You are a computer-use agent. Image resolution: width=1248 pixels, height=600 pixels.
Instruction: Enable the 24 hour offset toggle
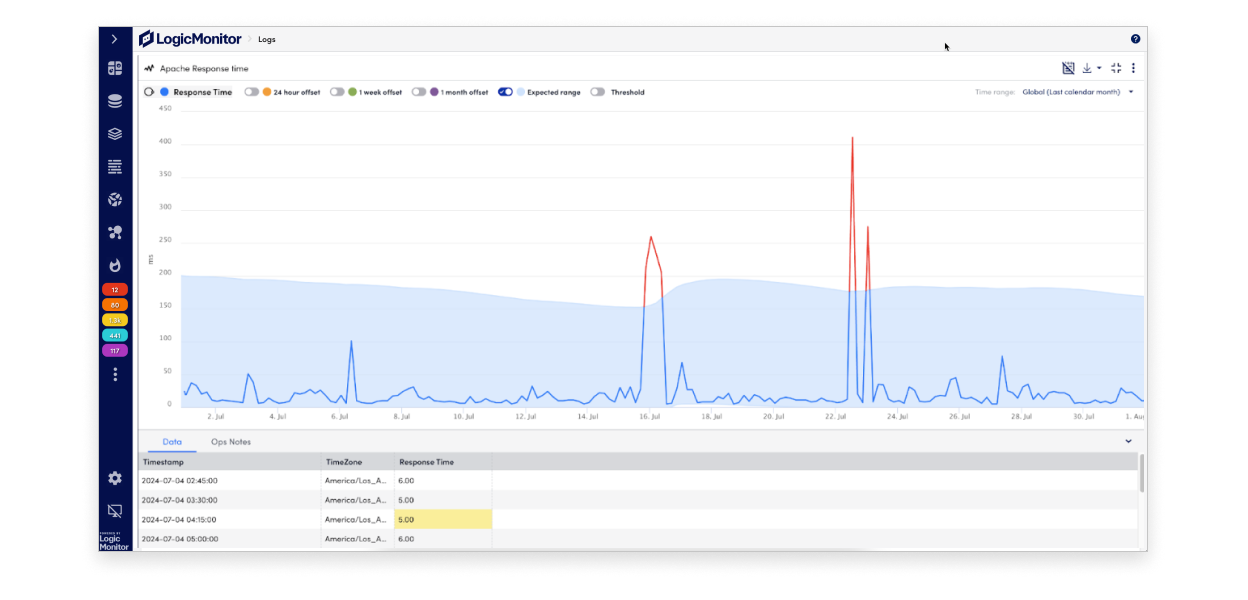coord(252,92)
